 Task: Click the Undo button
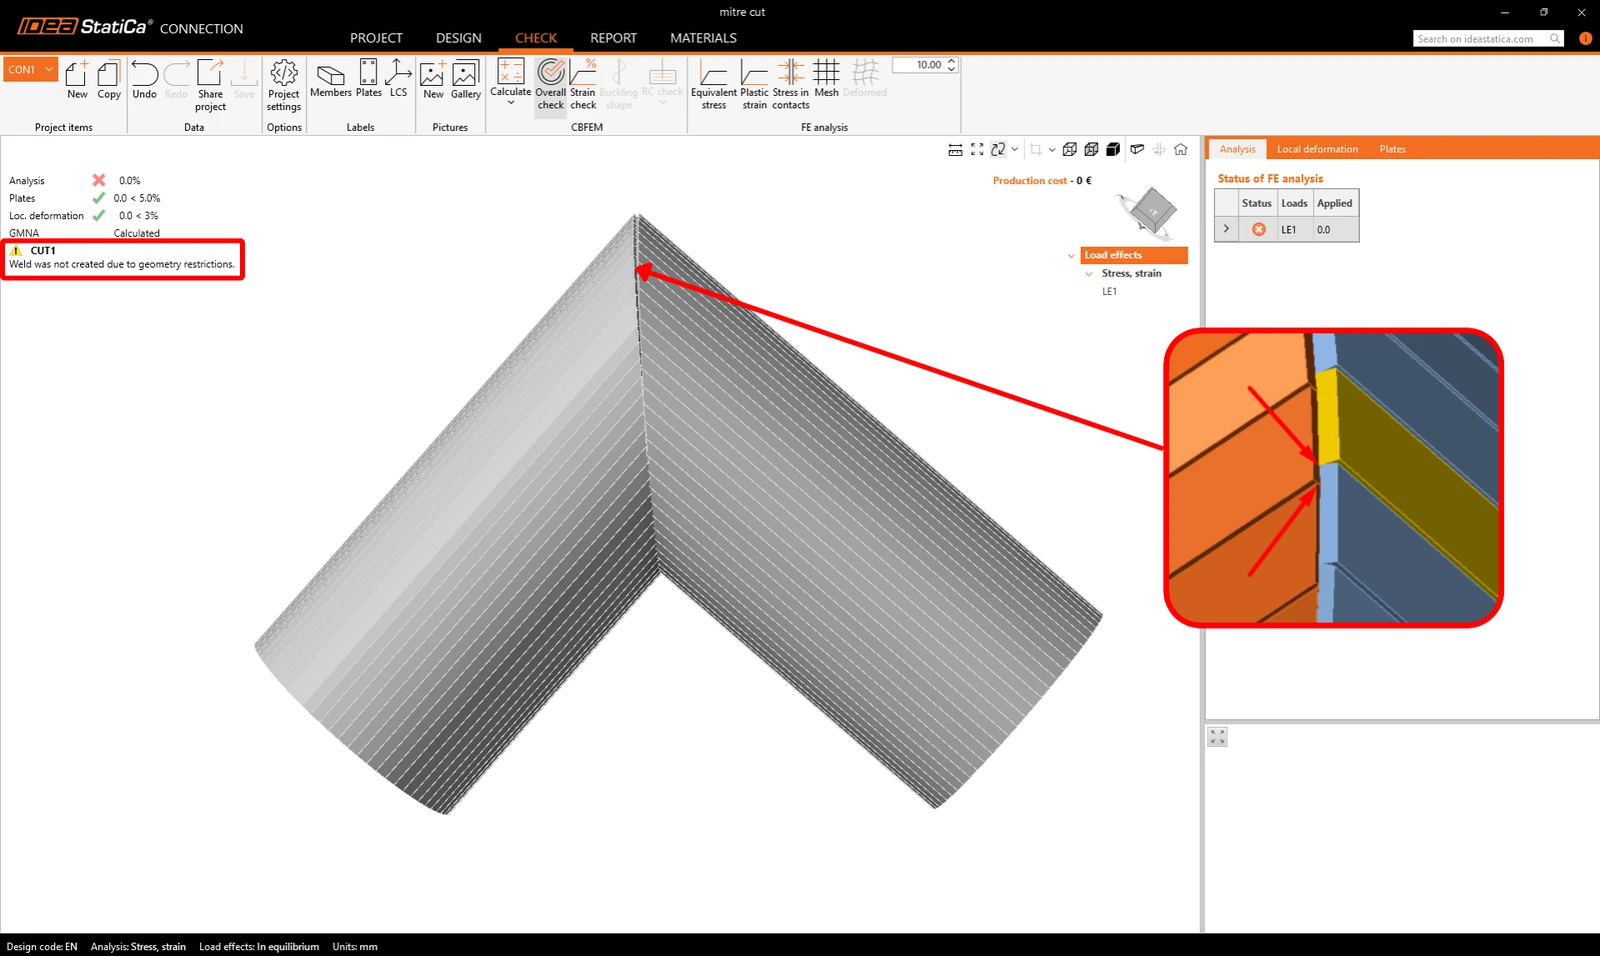pyautogui.click(x=144, y=80)
